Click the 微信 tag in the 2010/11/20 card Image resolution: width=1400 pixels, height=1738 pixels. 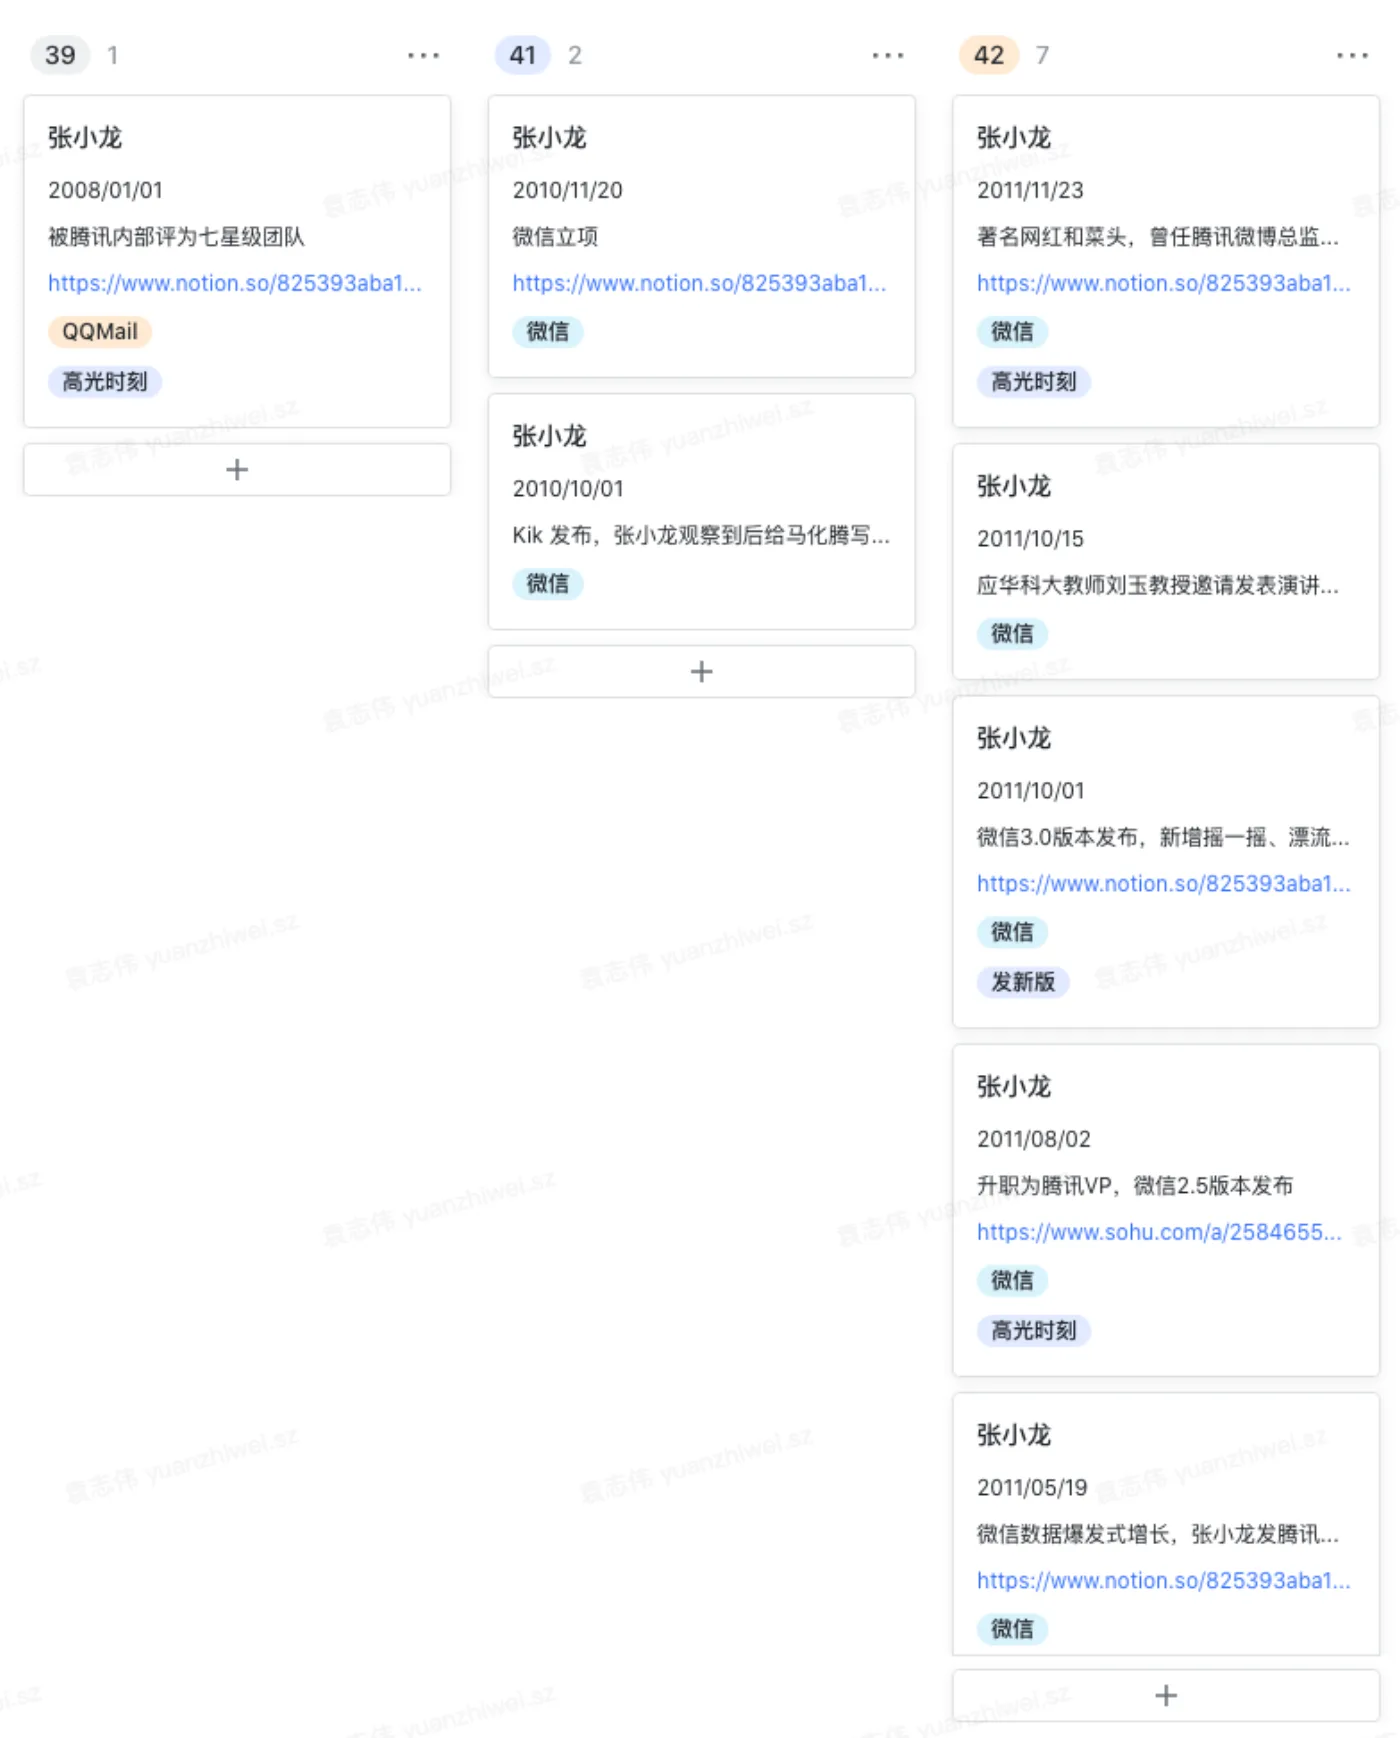[548, 332]
